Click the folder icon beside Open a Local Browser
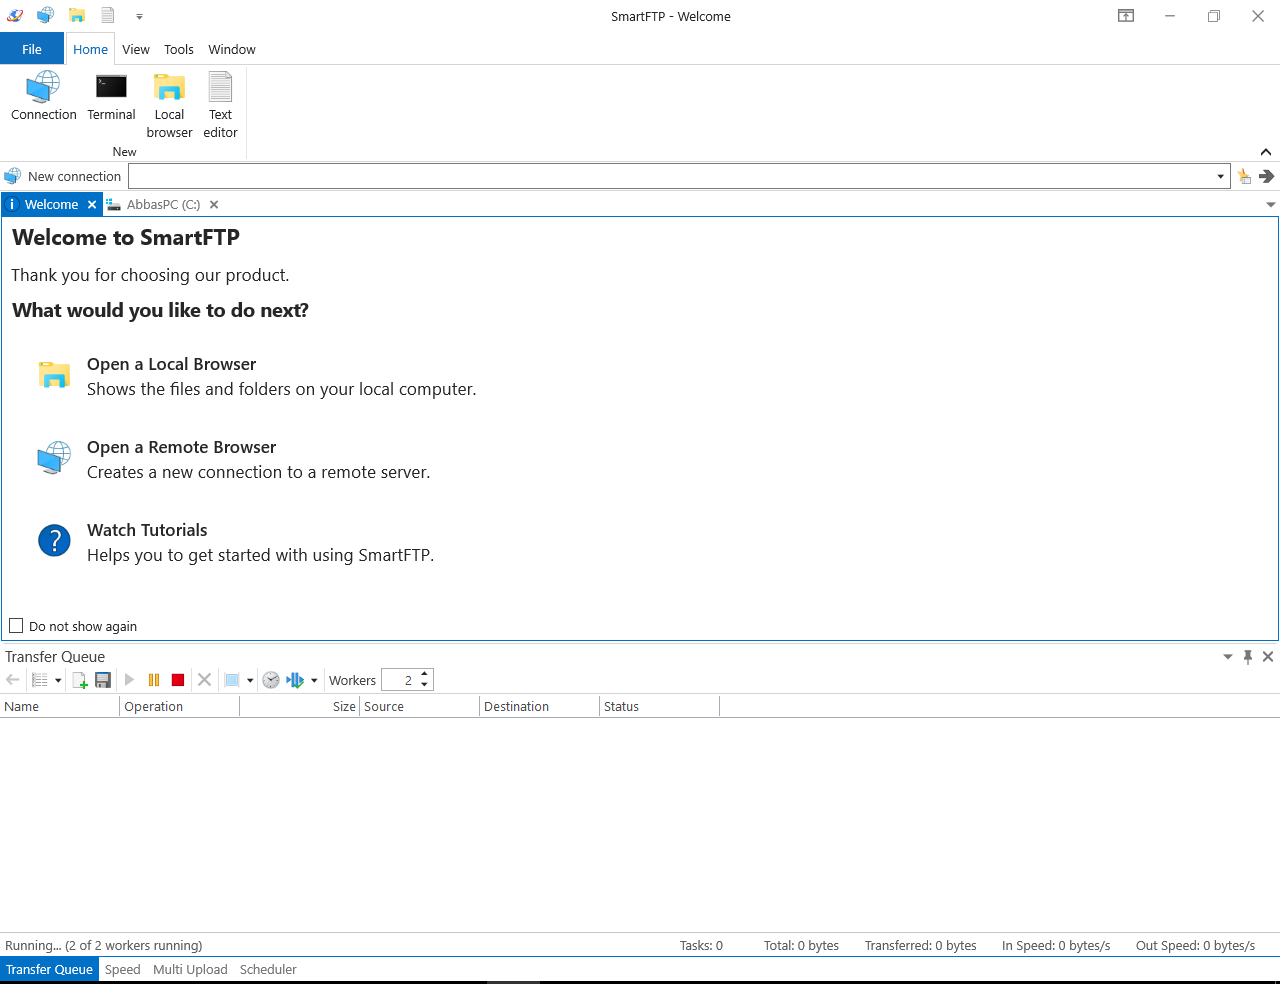 pyautogui.click(x=54, y=375)
